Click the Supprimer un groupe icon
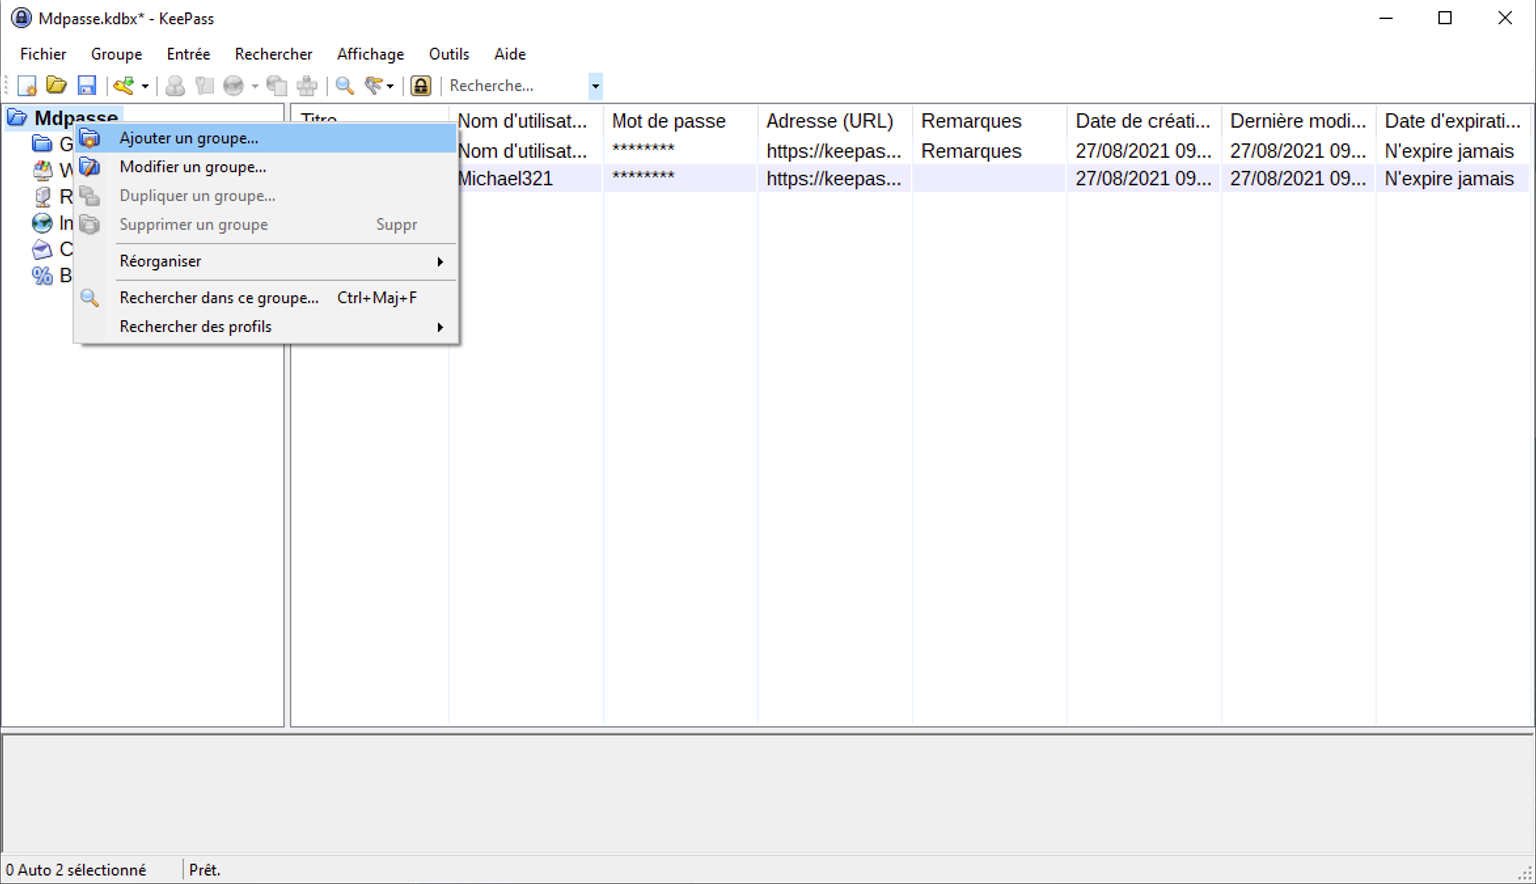 (90, 225)
